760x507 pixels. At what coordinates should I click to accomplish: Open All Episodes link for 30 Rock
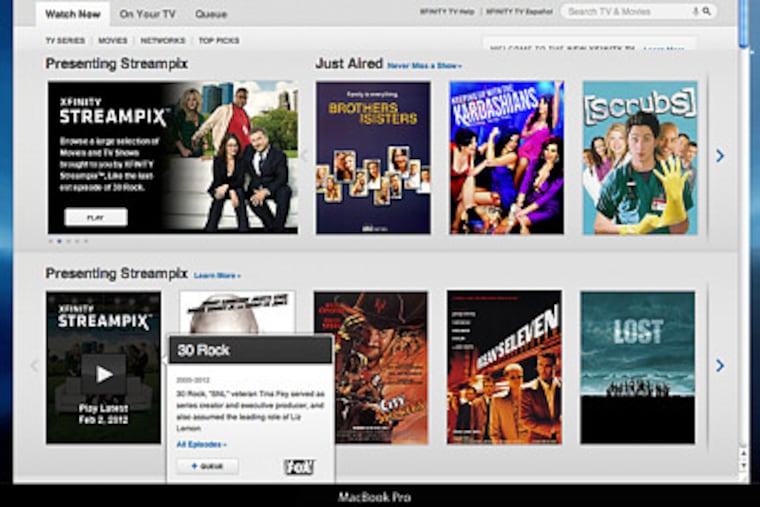pos(201,444)
